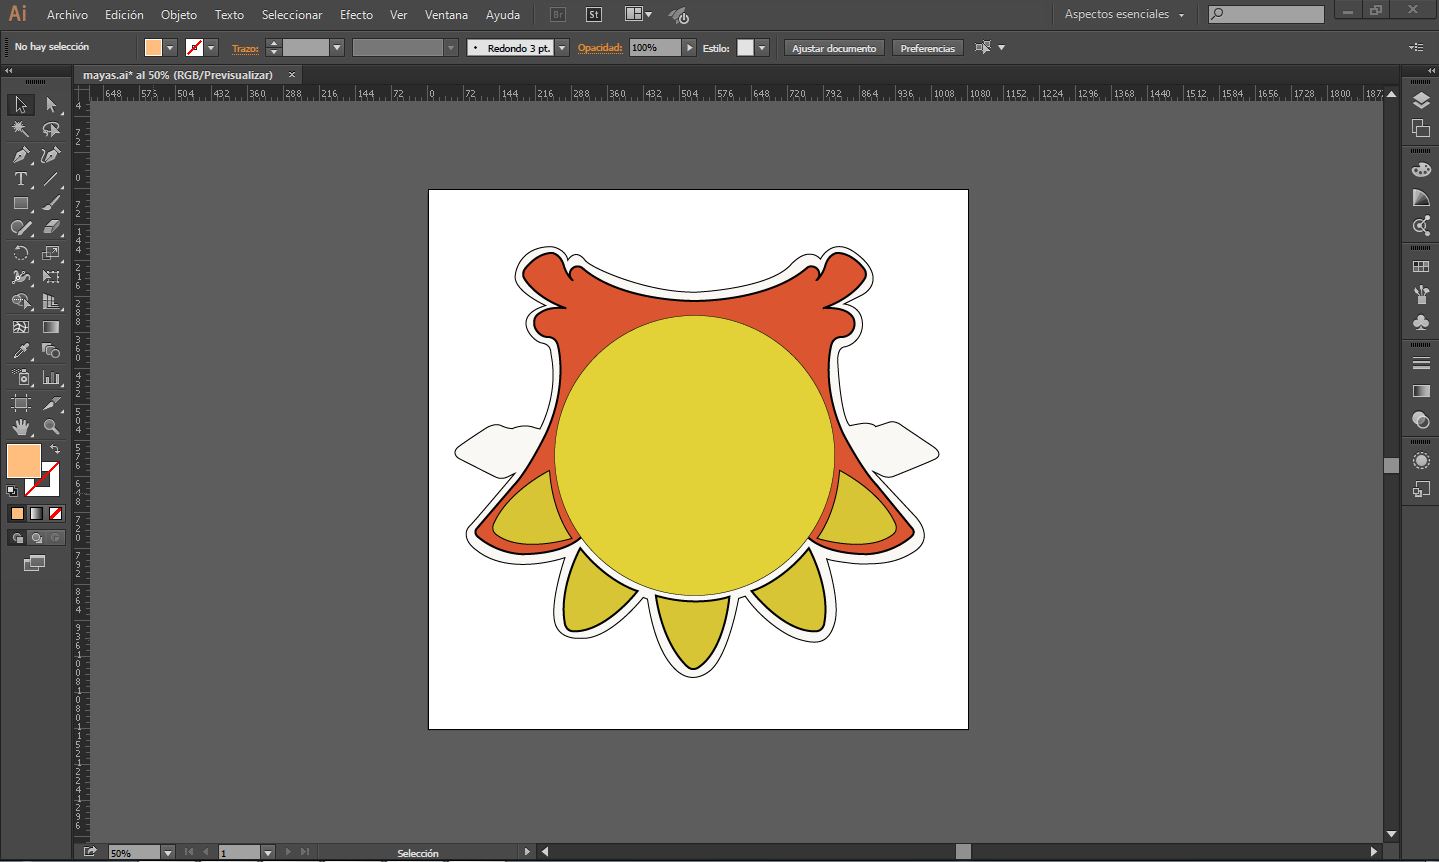1439x862 pixels.
Task: Select the Gradient tool in toolbox
Action: [x=51, y=327]
